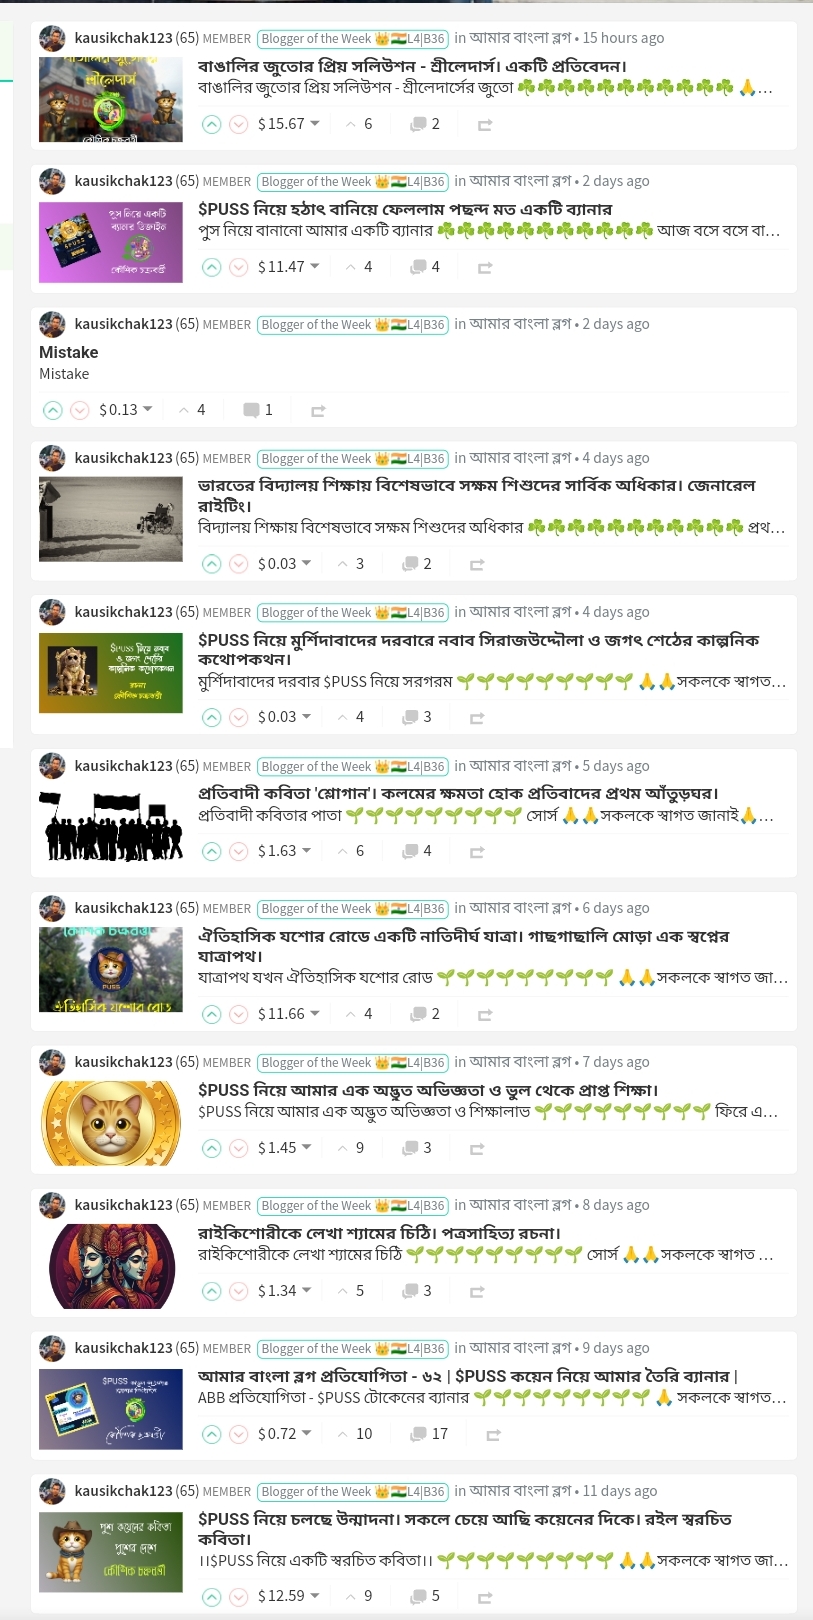Downvote the $1.34 post
Image resolution: width=813 pixels, height=1620 pixels.
(239, 1292)
